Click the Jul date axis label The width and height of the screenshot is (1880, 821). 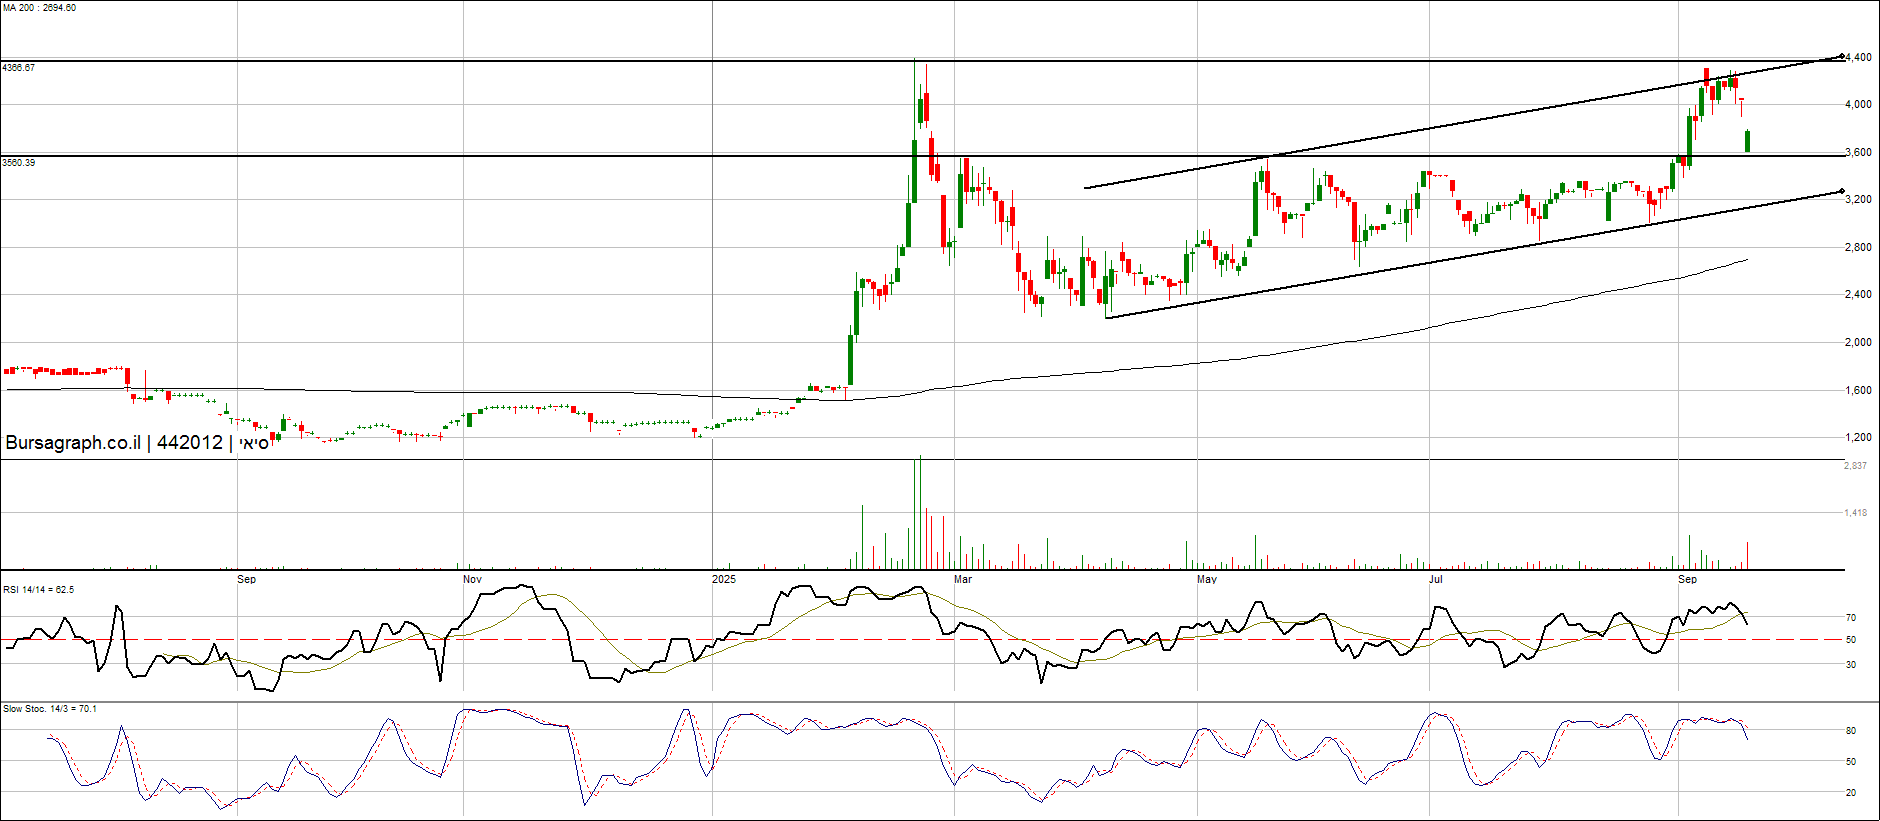pyautogui.click(x=1436, y=580)
